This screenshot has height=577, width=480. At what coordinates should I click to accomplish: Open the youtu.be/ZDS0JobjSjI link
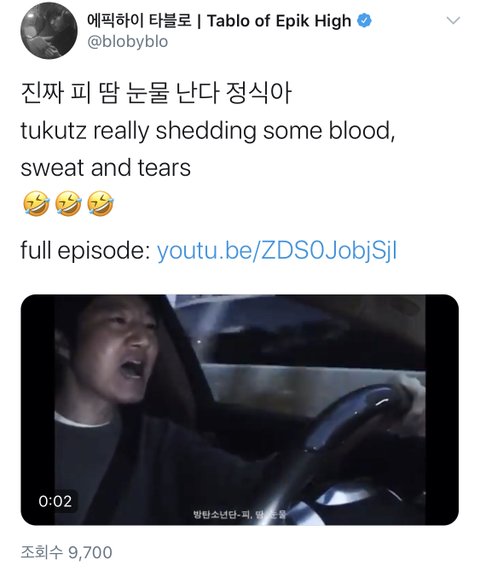coord(277,250)
